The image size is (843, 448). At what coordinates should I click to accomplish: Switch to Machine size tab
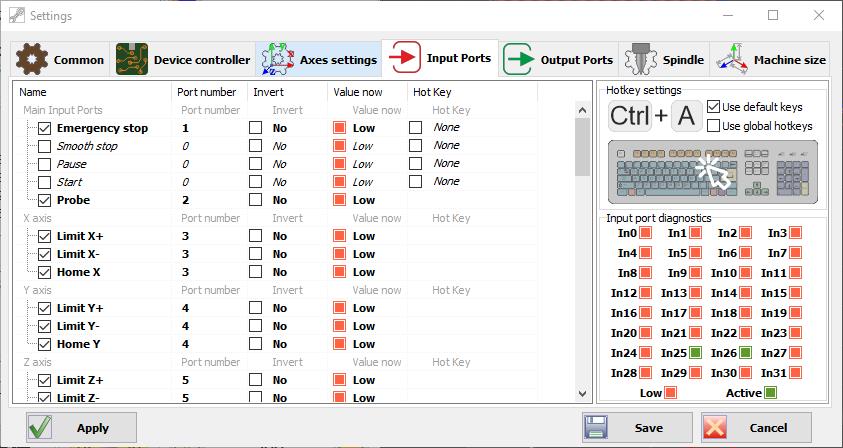pos(770,59)
